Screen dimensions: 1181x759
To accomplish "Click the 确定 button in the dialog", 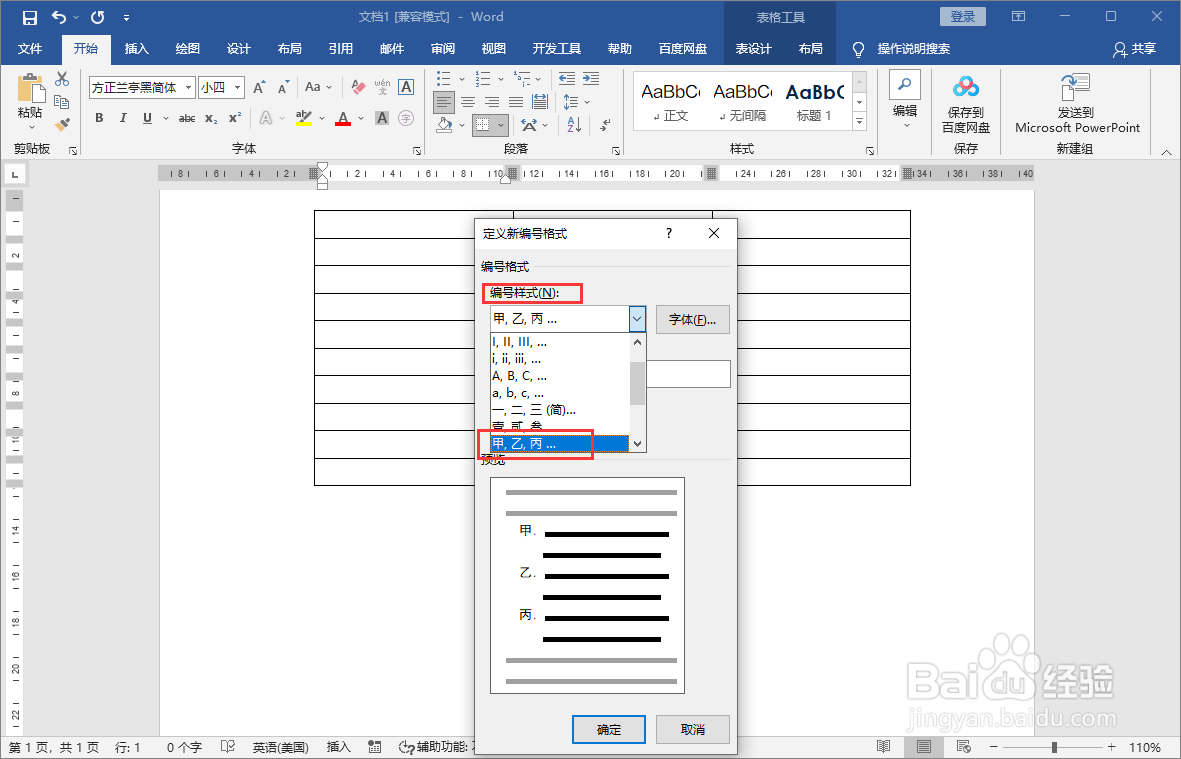I will pos(608,729).
